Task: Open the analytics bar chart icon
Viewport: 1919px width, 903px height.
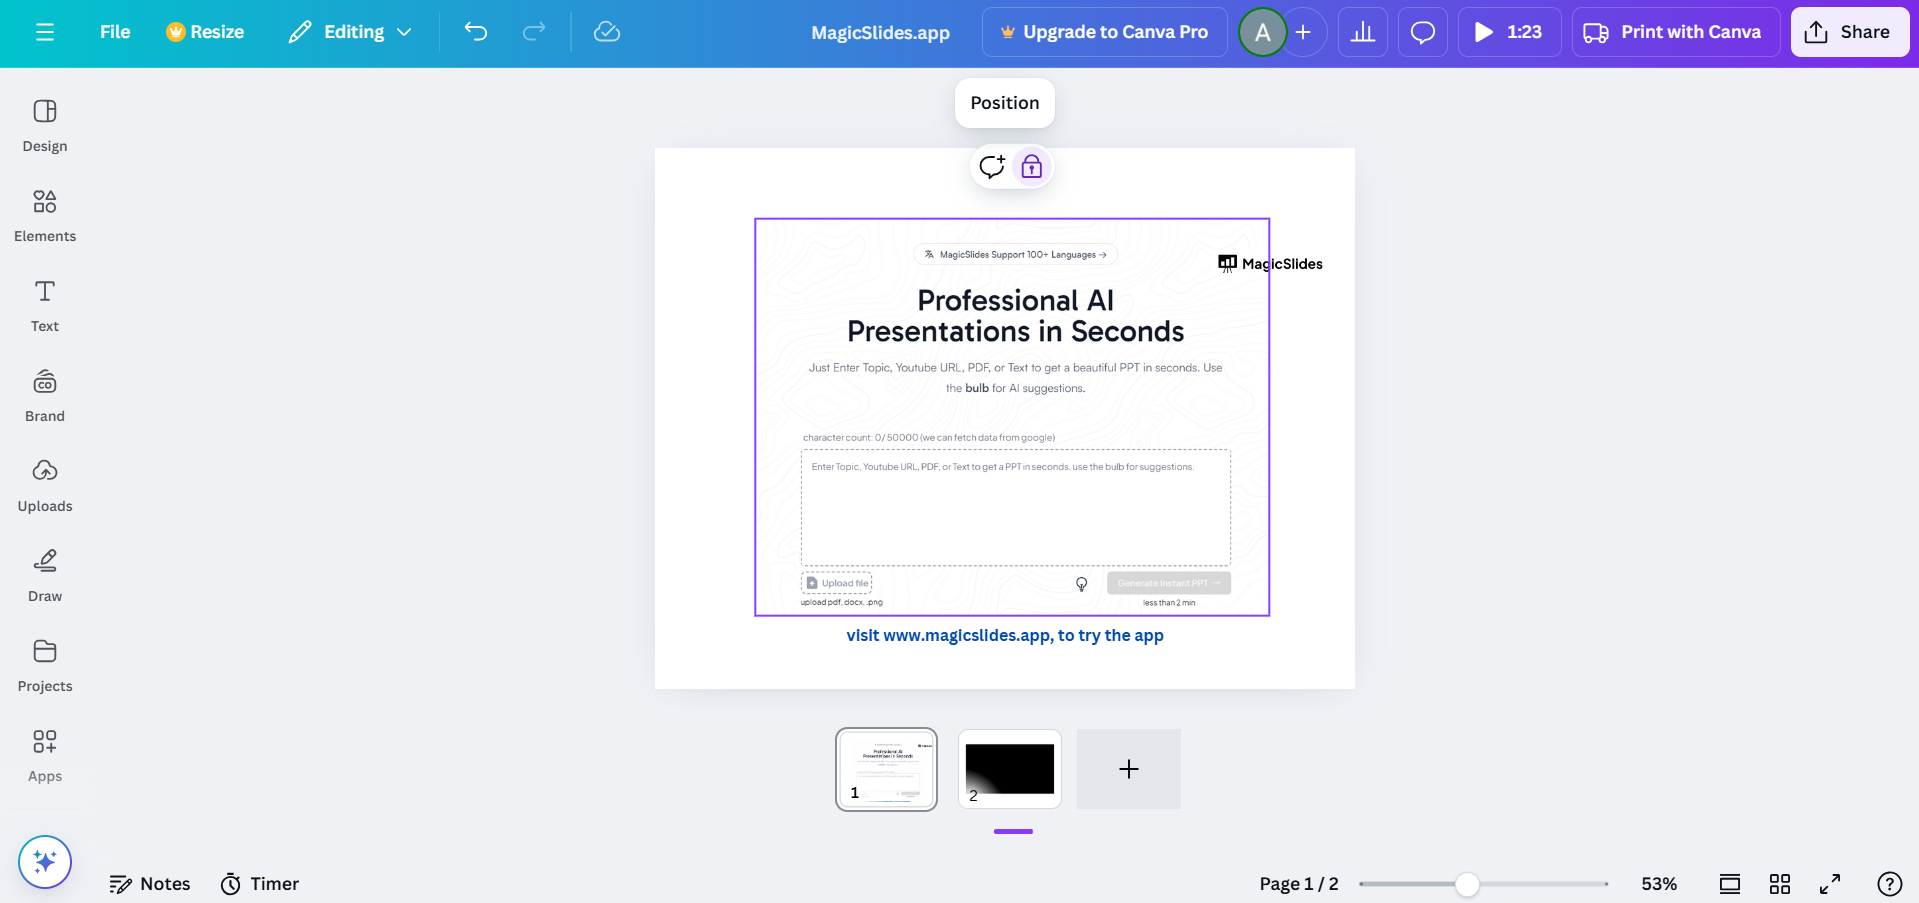Action: (x=1363, y=32)
